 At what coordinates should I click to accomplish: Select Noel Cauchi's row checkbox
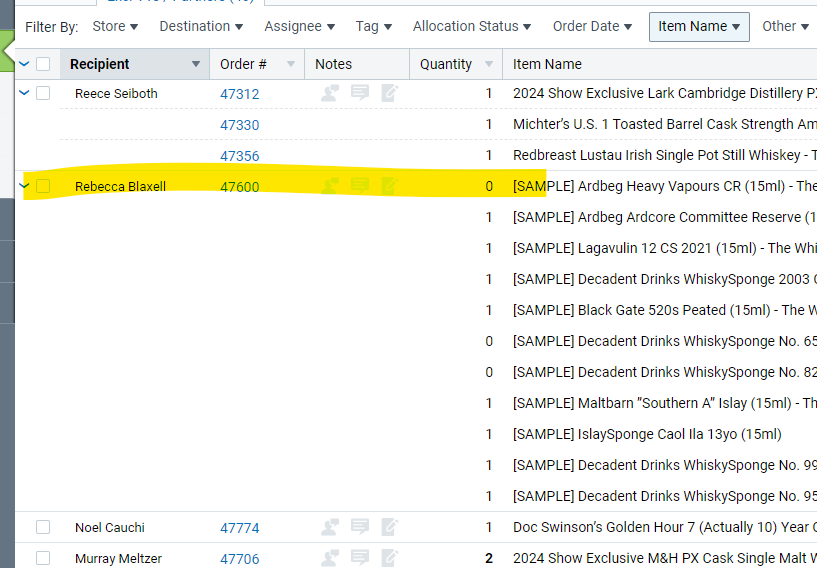tap(43, 527)
